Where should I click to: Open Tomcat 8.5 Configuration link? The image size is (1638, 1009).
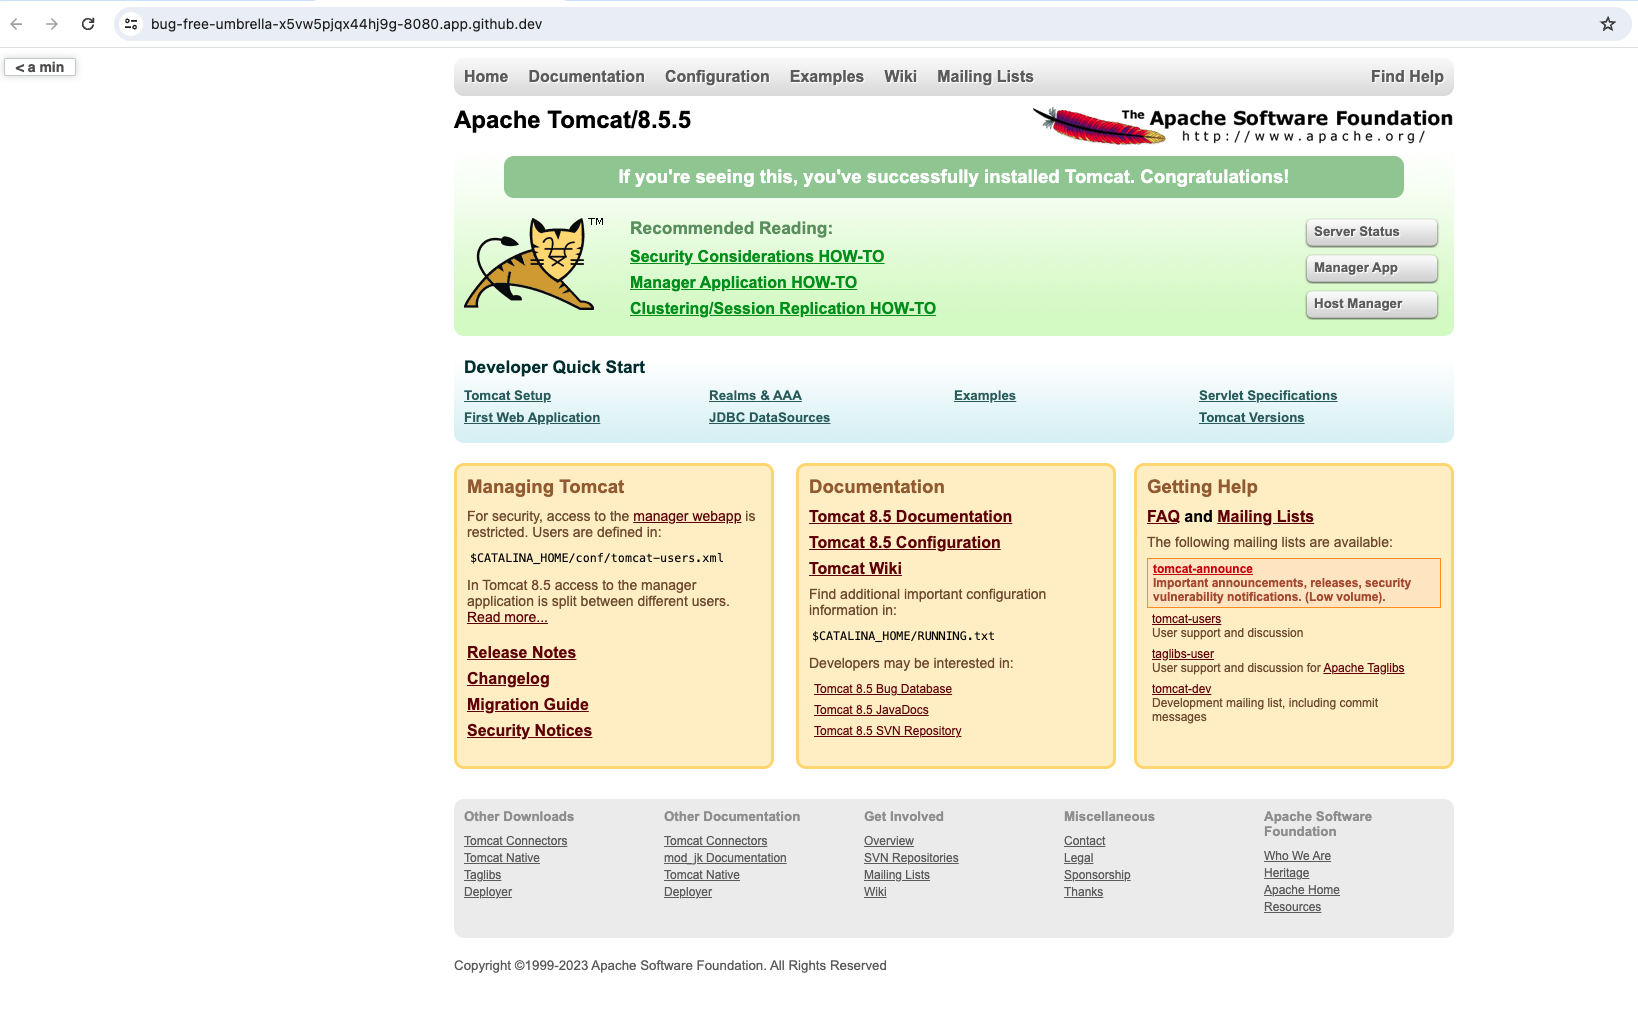[x=904, y=543]
